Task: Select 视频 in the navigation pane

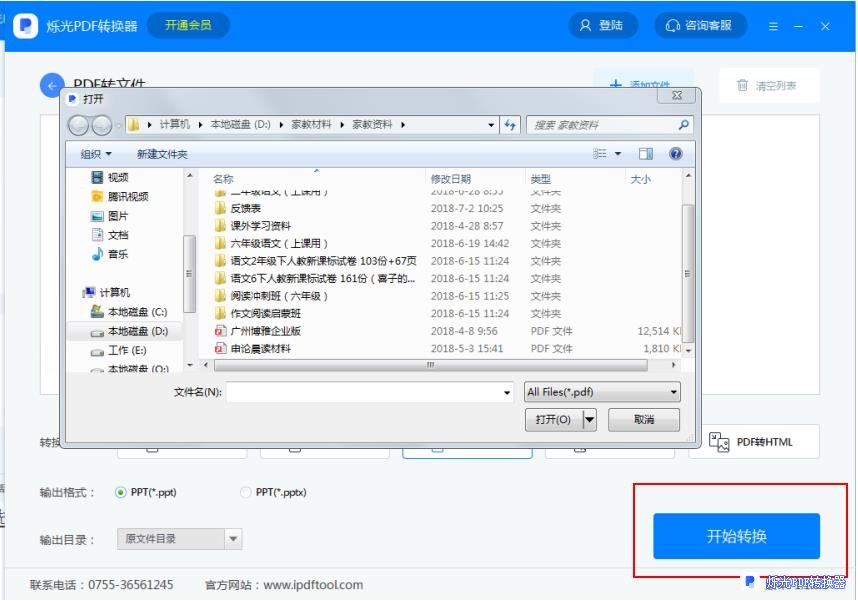Action: (x=110, y=177)
